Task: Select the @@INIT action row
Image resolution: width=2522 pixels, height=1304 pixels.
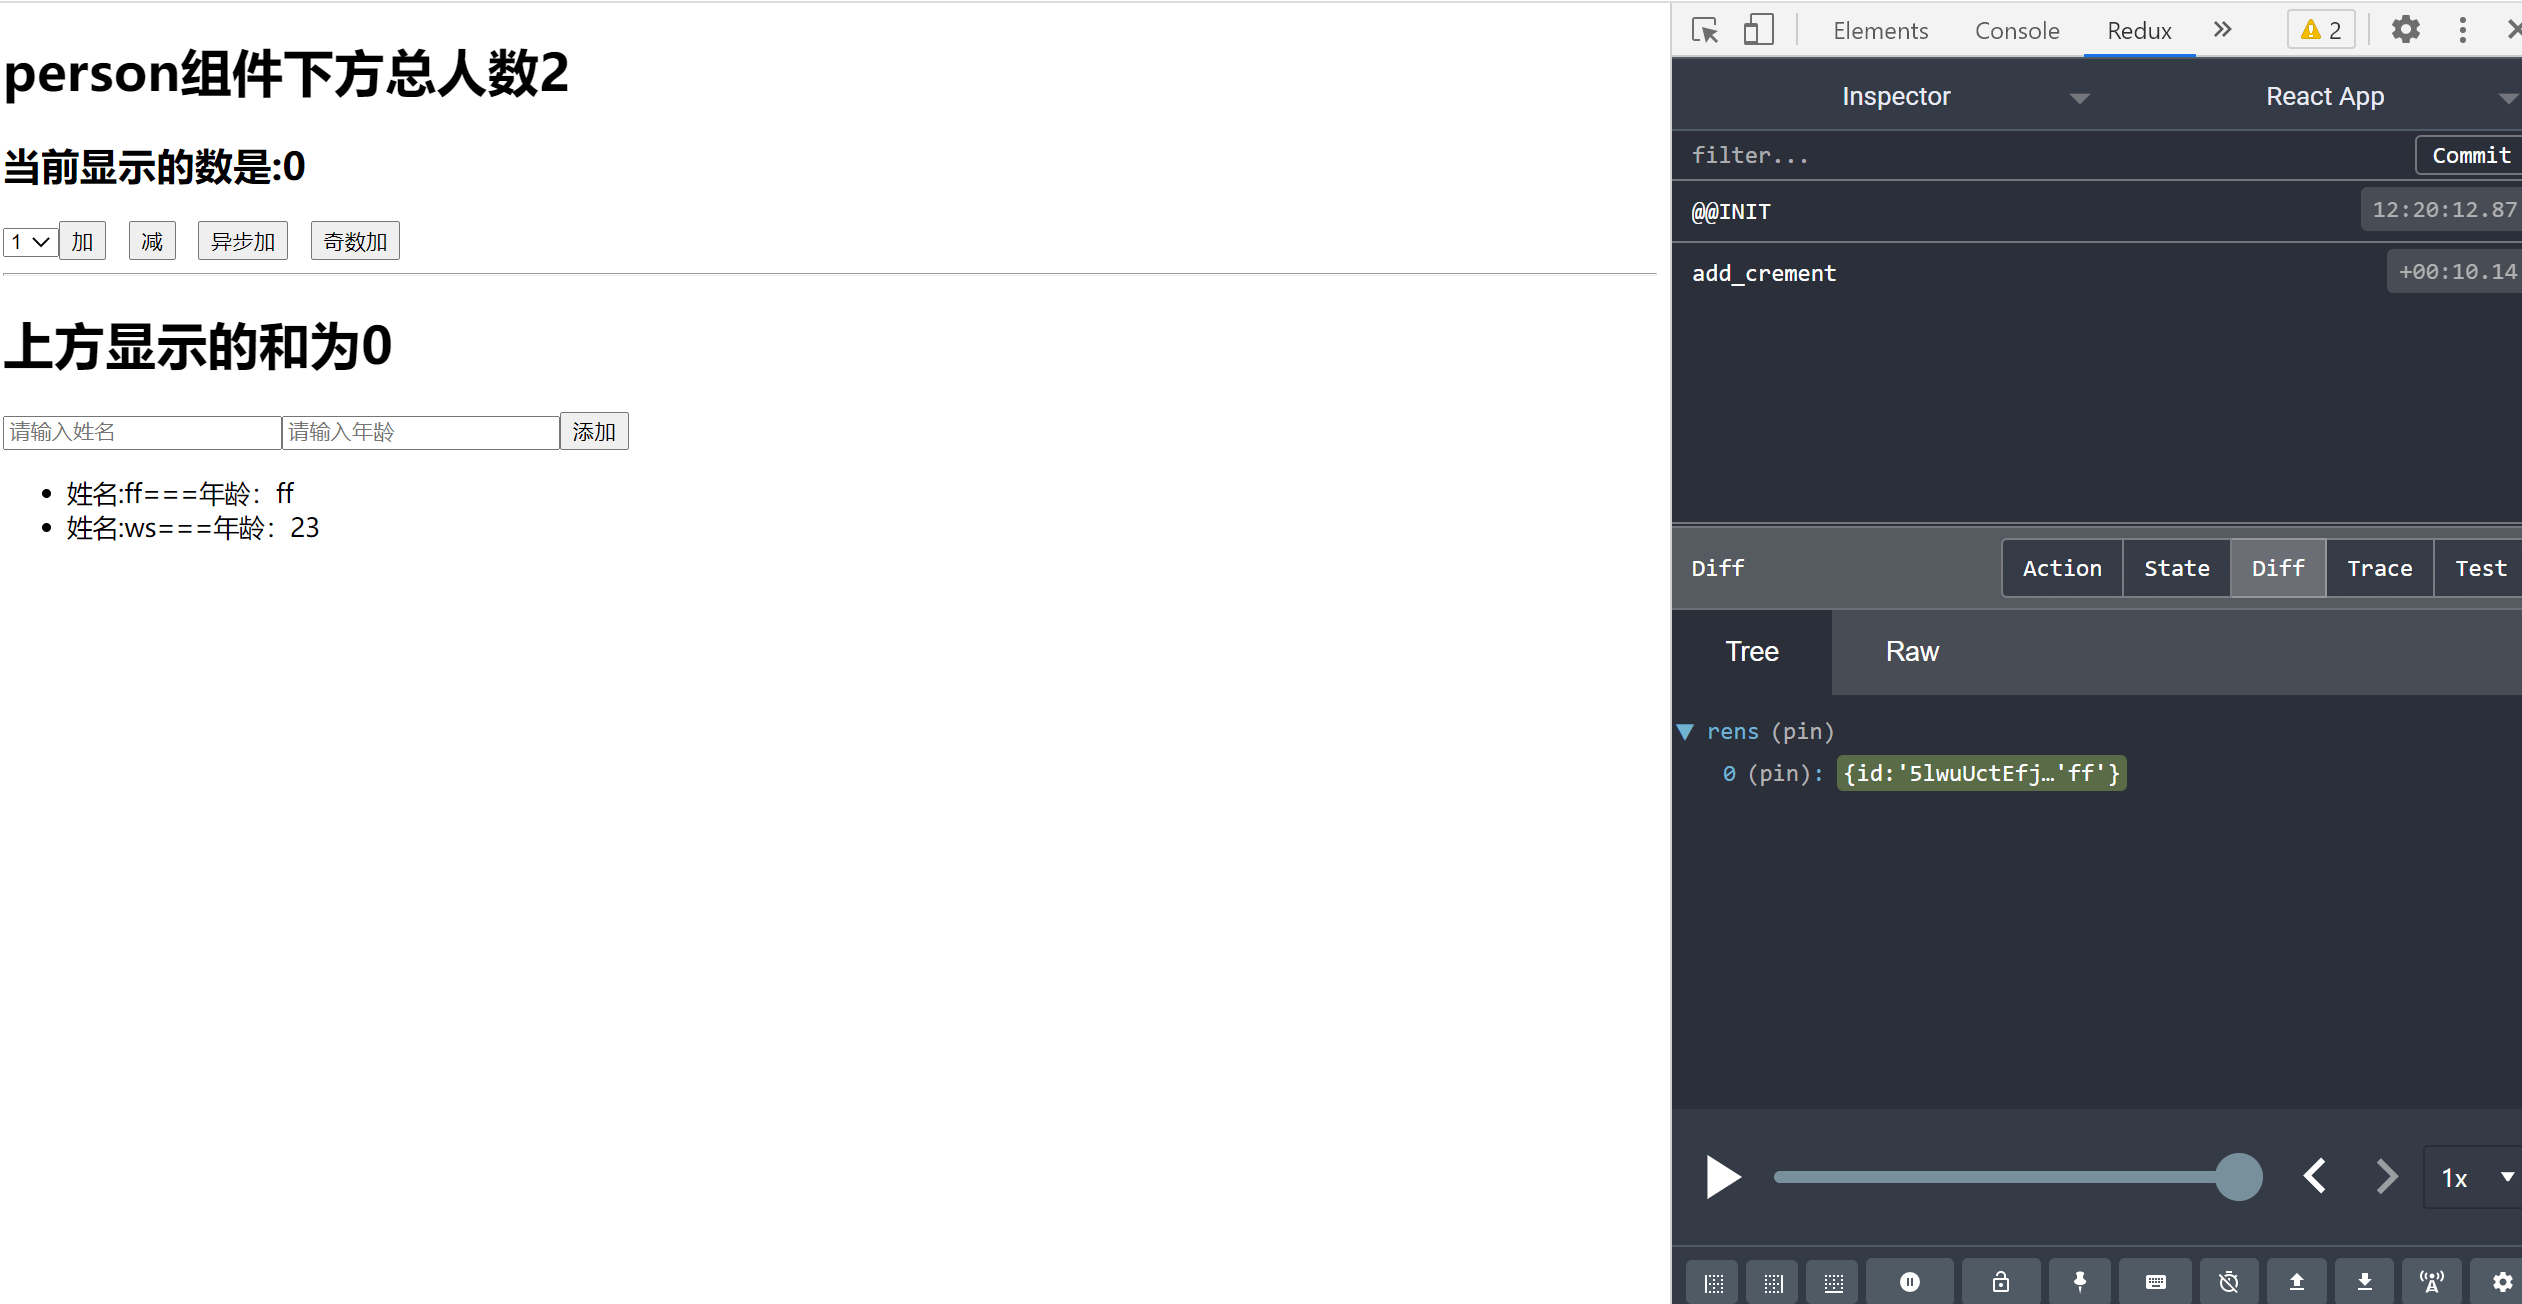Action: coord(2097,211)
